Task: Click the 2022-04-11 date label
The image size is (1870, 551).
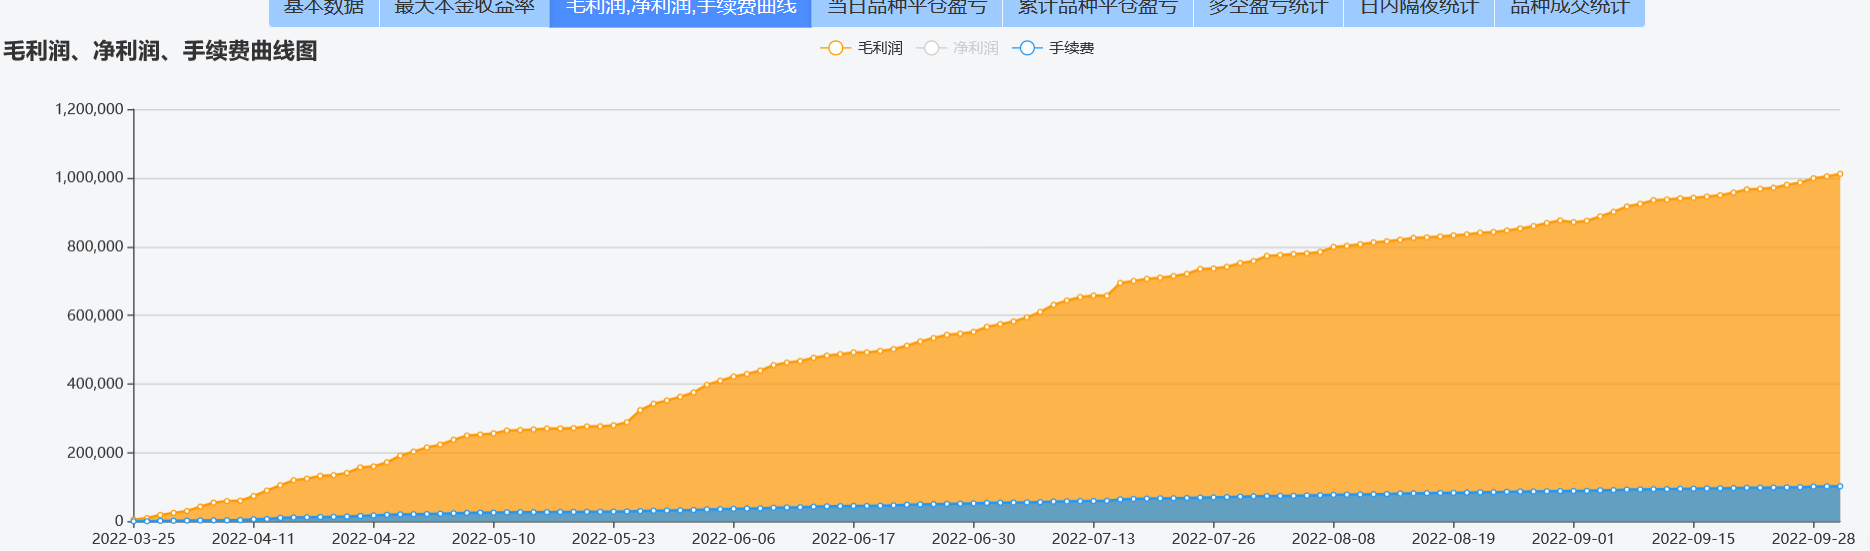Action: 253,538
